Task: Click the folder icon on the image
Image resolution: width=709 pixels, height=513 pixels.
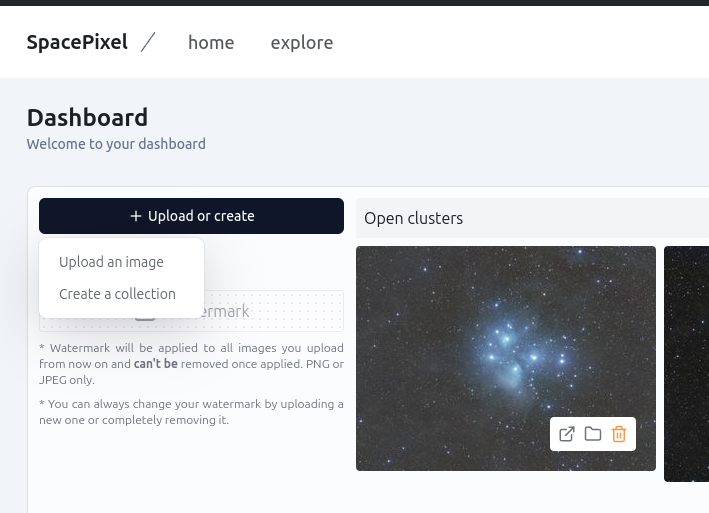Action: pyautogui.click(x=593, y=434)
